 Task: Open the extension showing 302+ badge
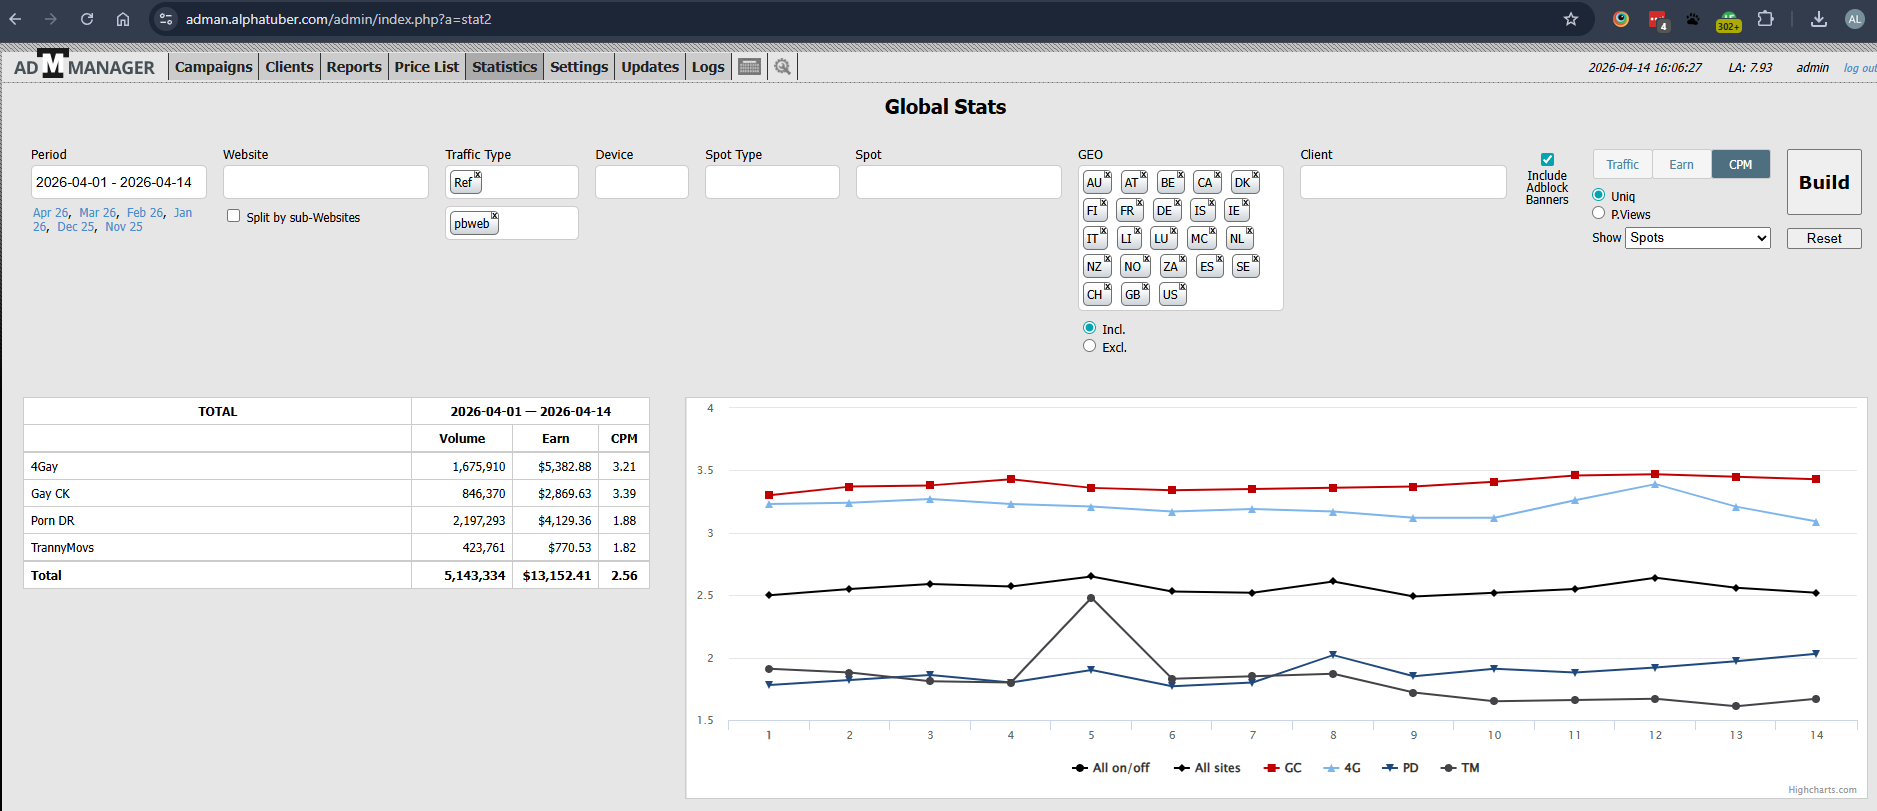click(x=1729, y=20)
